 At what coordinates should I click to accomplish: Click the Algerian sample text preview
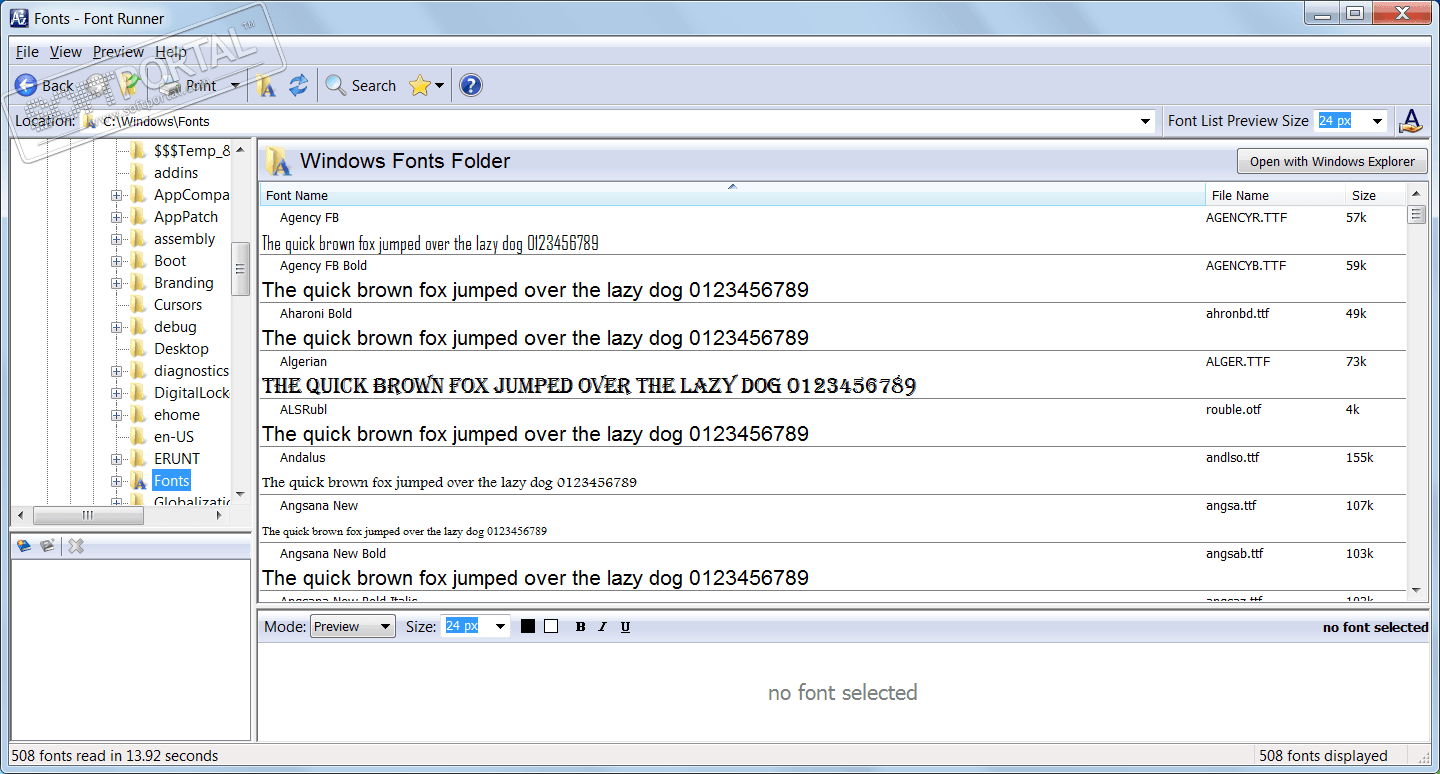589,386
